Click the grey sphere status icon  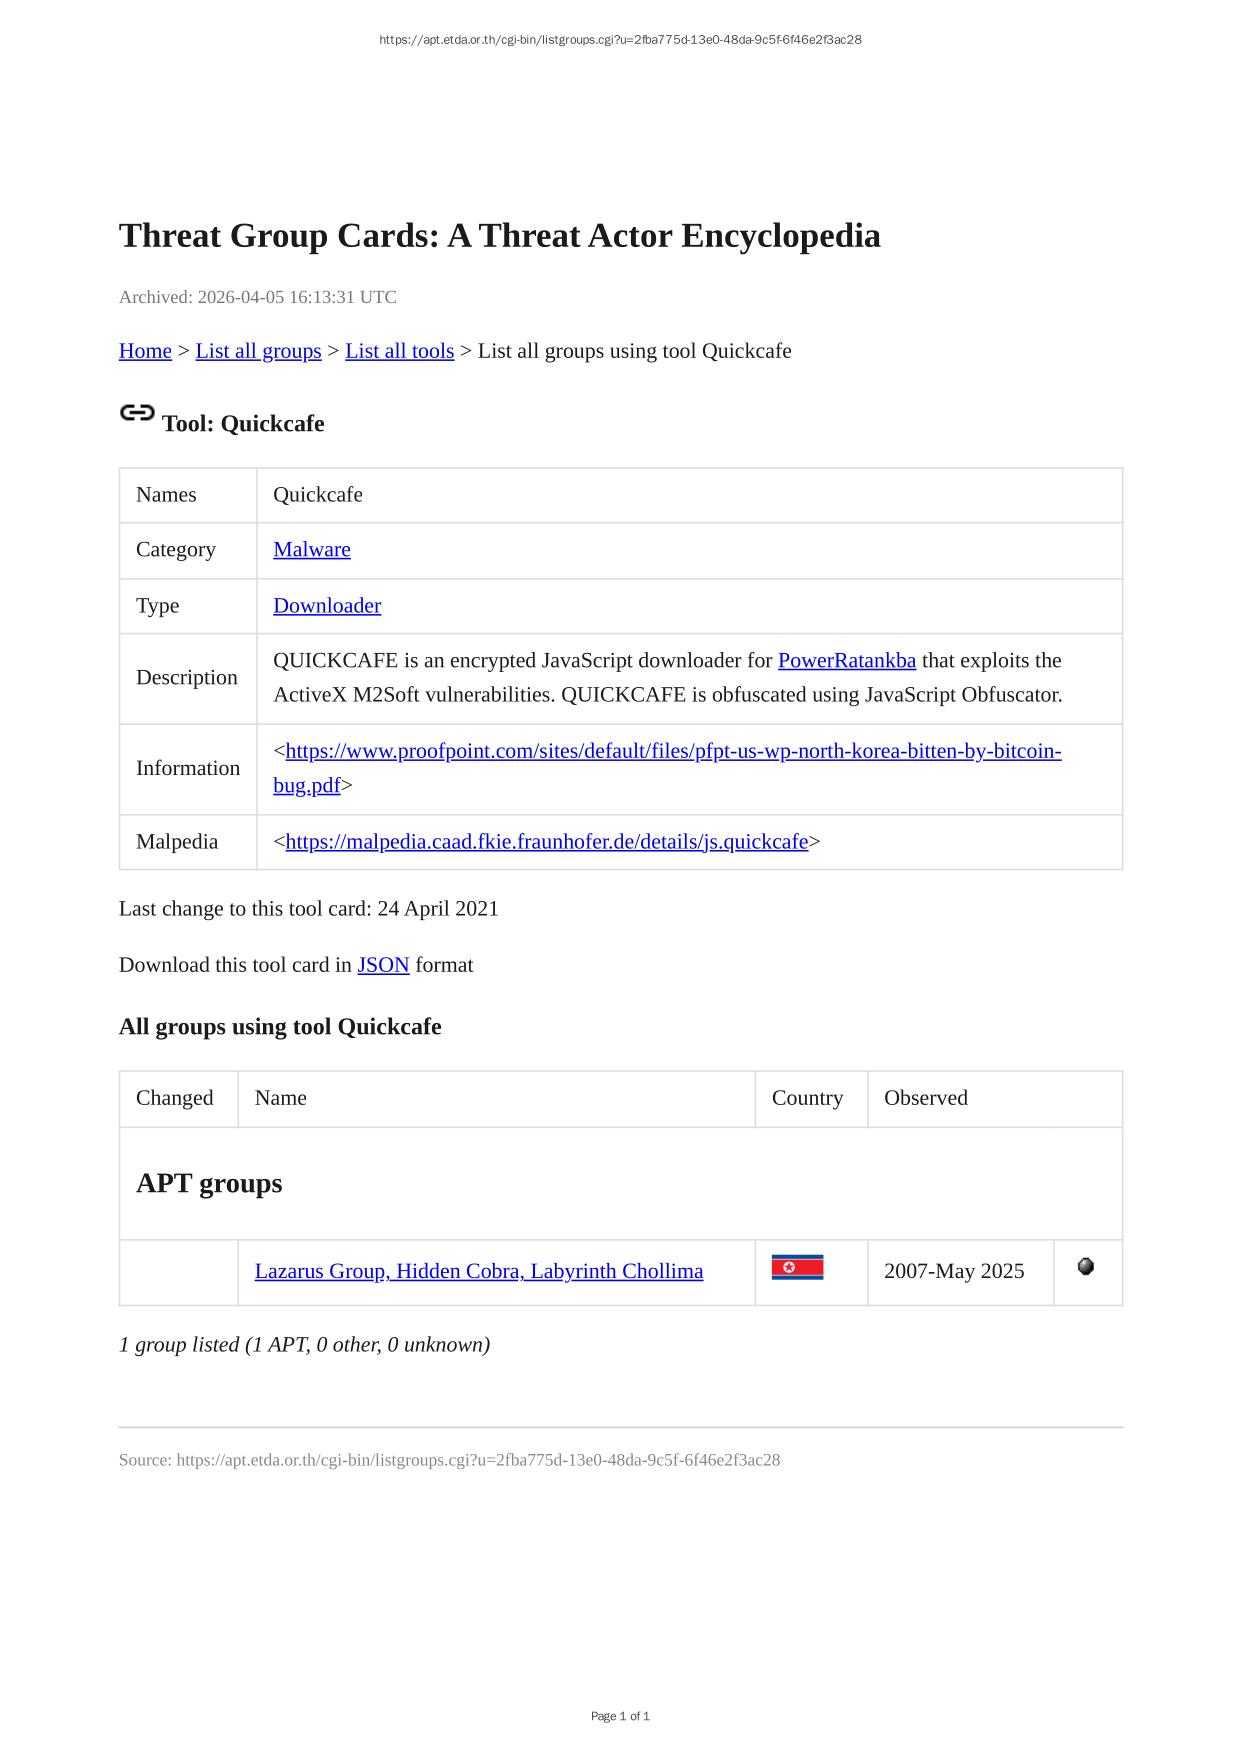point(1086,1267)
